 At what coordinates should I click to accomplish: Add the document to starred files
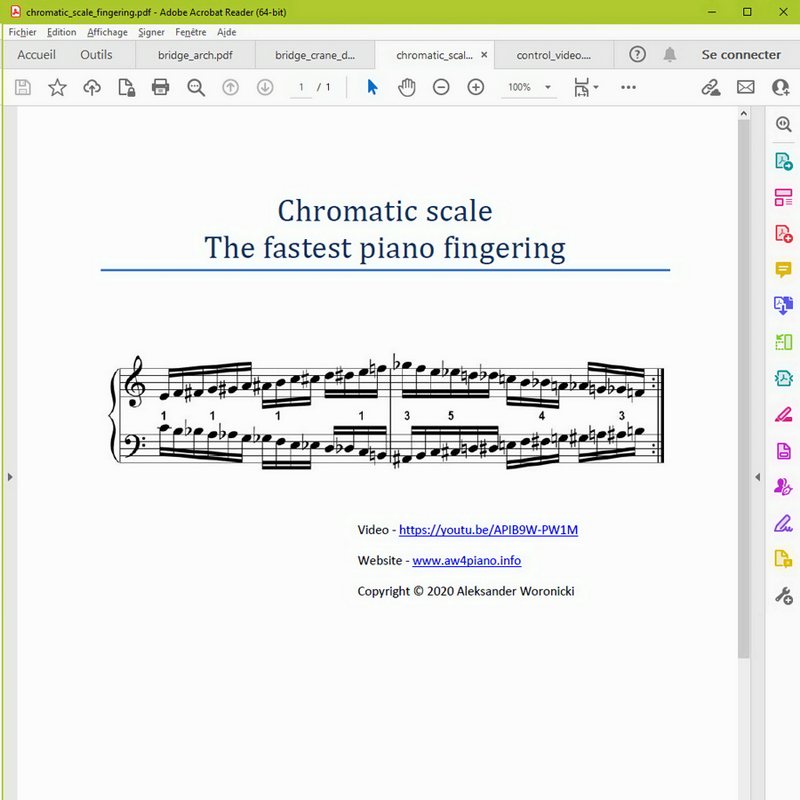tap(57, 88)
